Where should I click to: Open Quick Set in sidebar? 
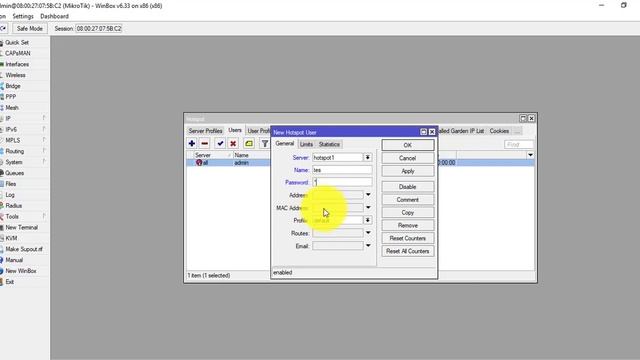tap(17, 42)
